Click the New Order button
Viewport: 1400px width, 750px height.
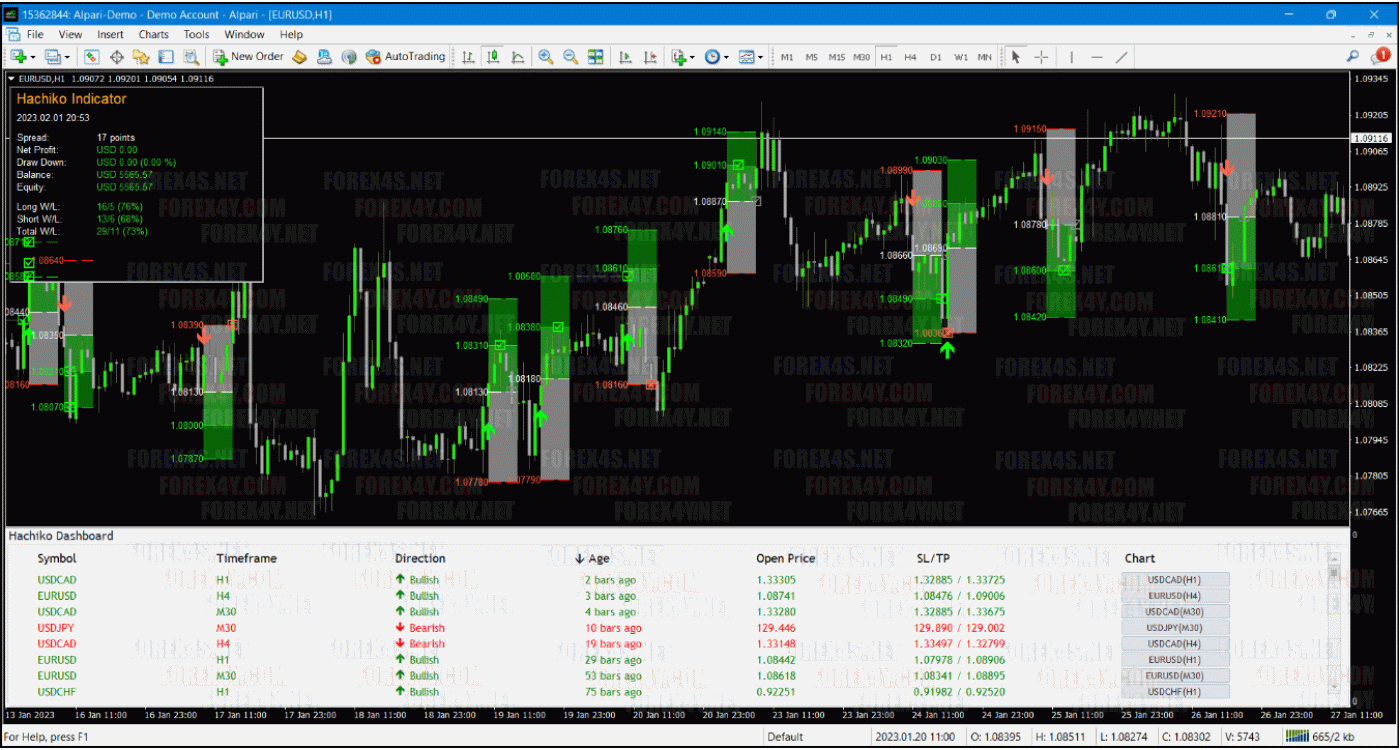pos(248,57)
